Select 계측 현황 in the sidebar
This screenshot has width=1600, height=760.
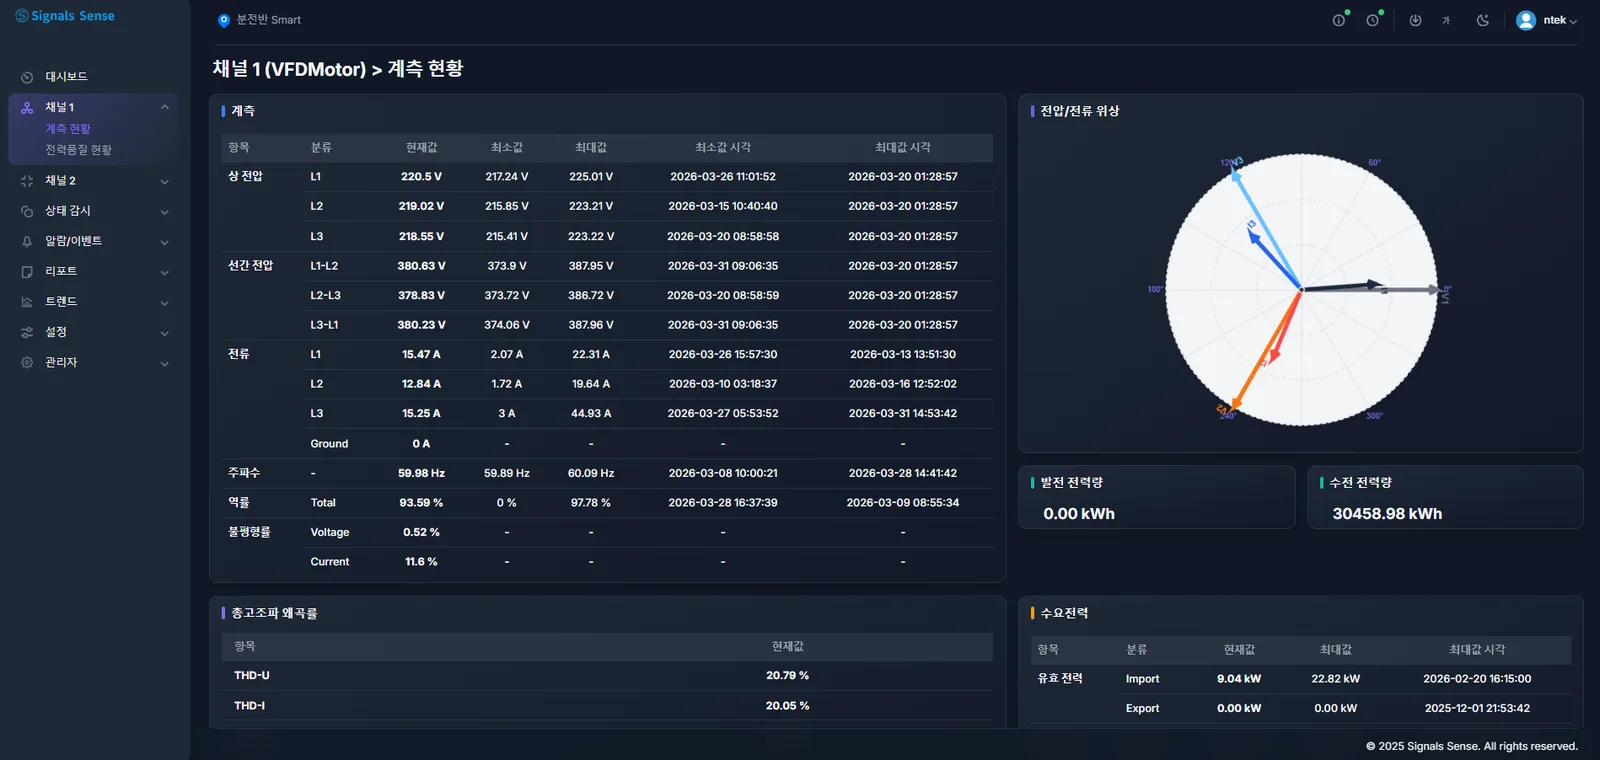point(68,129)
